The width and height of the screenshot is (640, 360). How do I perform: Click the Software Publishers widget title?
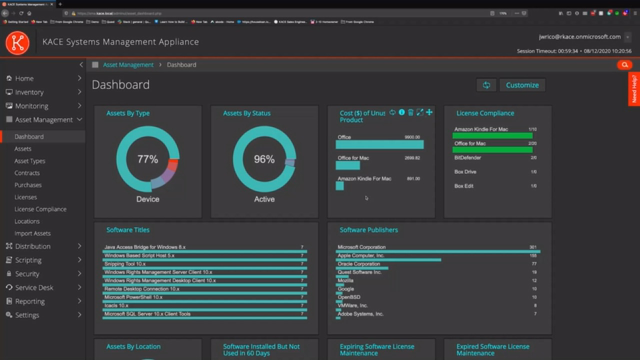(x=369, y=230)
